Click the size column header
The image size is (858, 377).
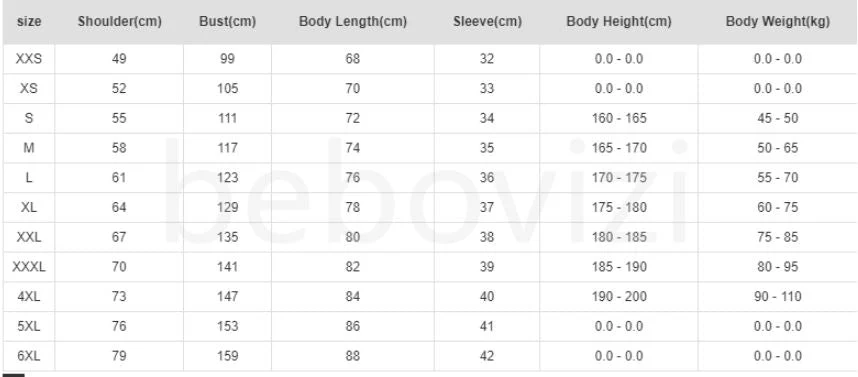tap(29, 22)
